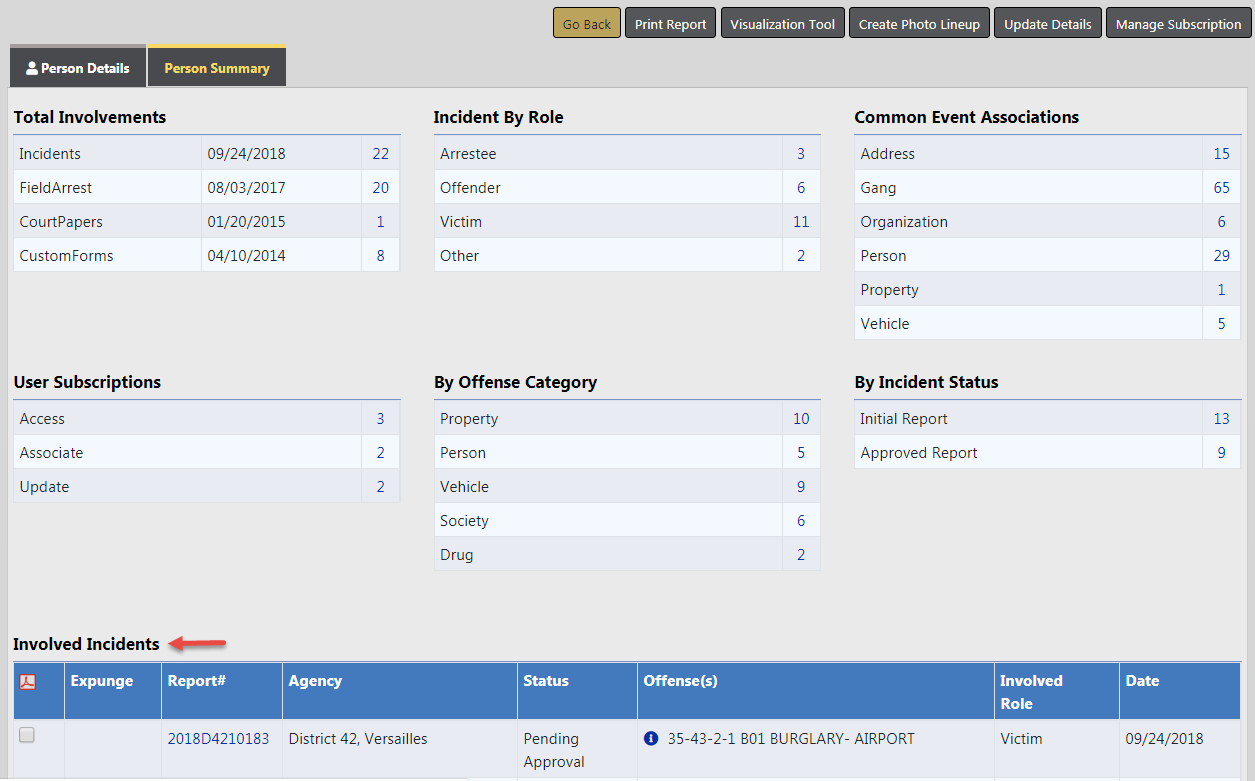Sort by the Date column header

pyautogui.click(x=1142, y=681)
